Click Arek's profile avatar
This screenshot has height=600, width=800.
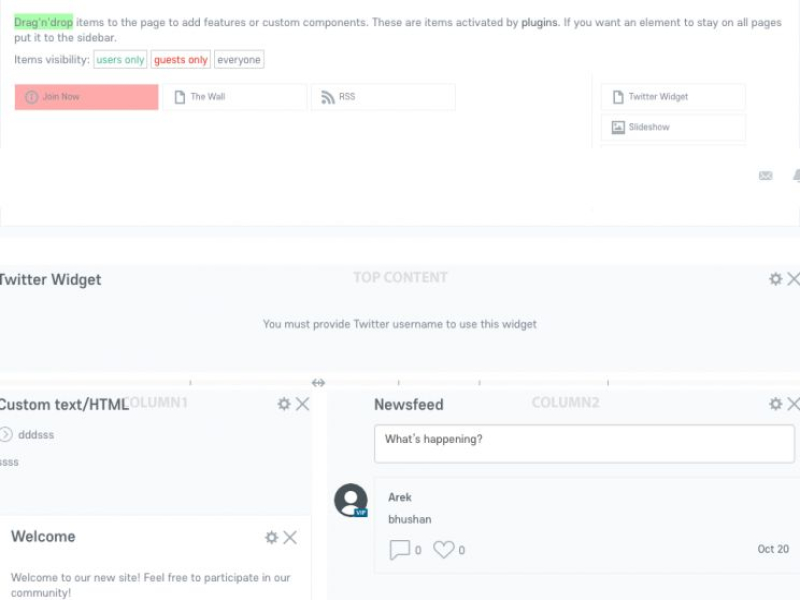click(x=351, y=500)
